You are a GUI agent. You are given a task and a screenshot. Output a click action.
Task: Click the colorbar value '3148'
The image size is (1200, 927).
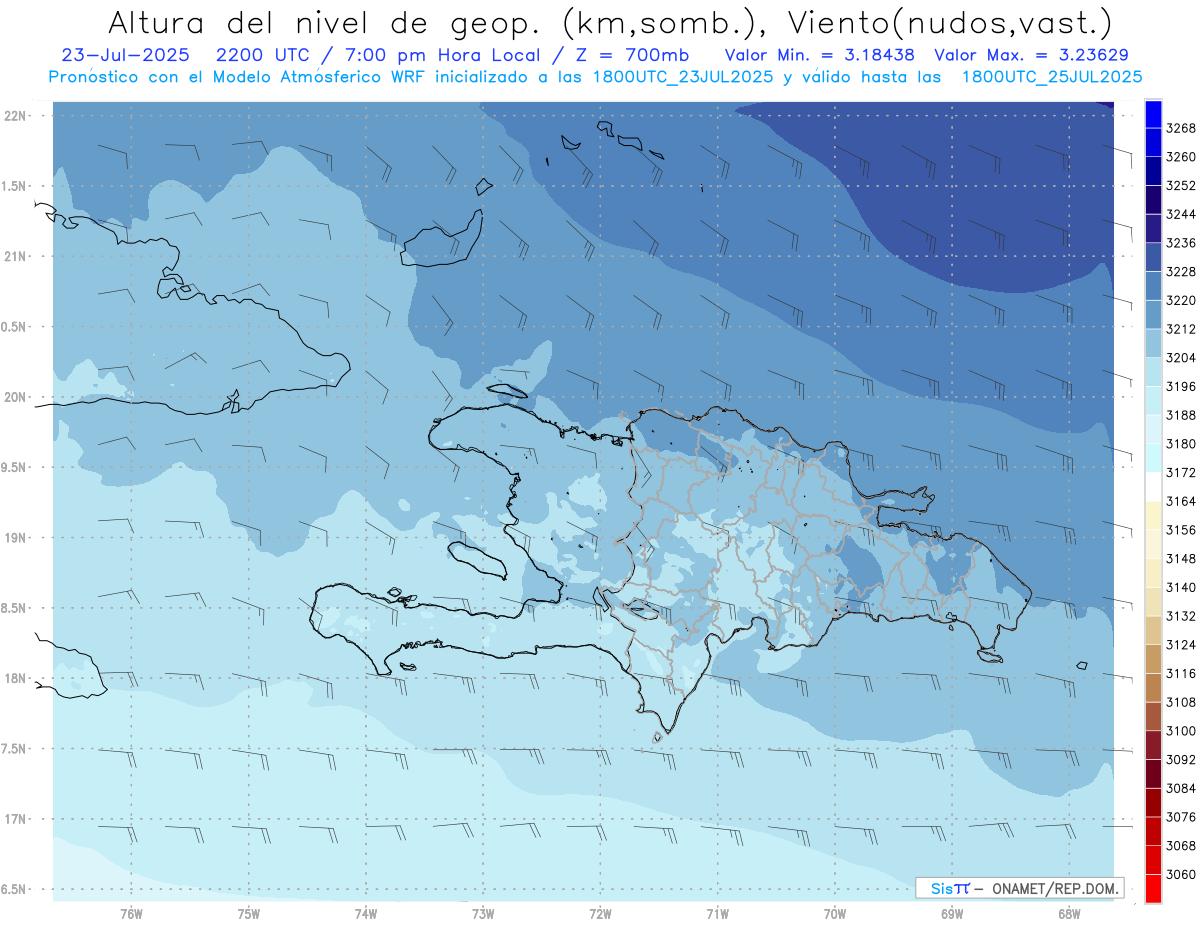tap(1181, 559)
